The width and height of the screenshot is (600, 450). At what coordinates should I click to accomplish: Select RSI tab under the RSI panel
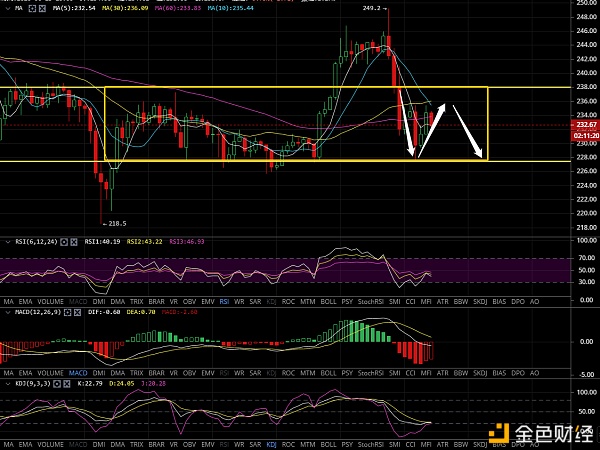pos(223,299)
